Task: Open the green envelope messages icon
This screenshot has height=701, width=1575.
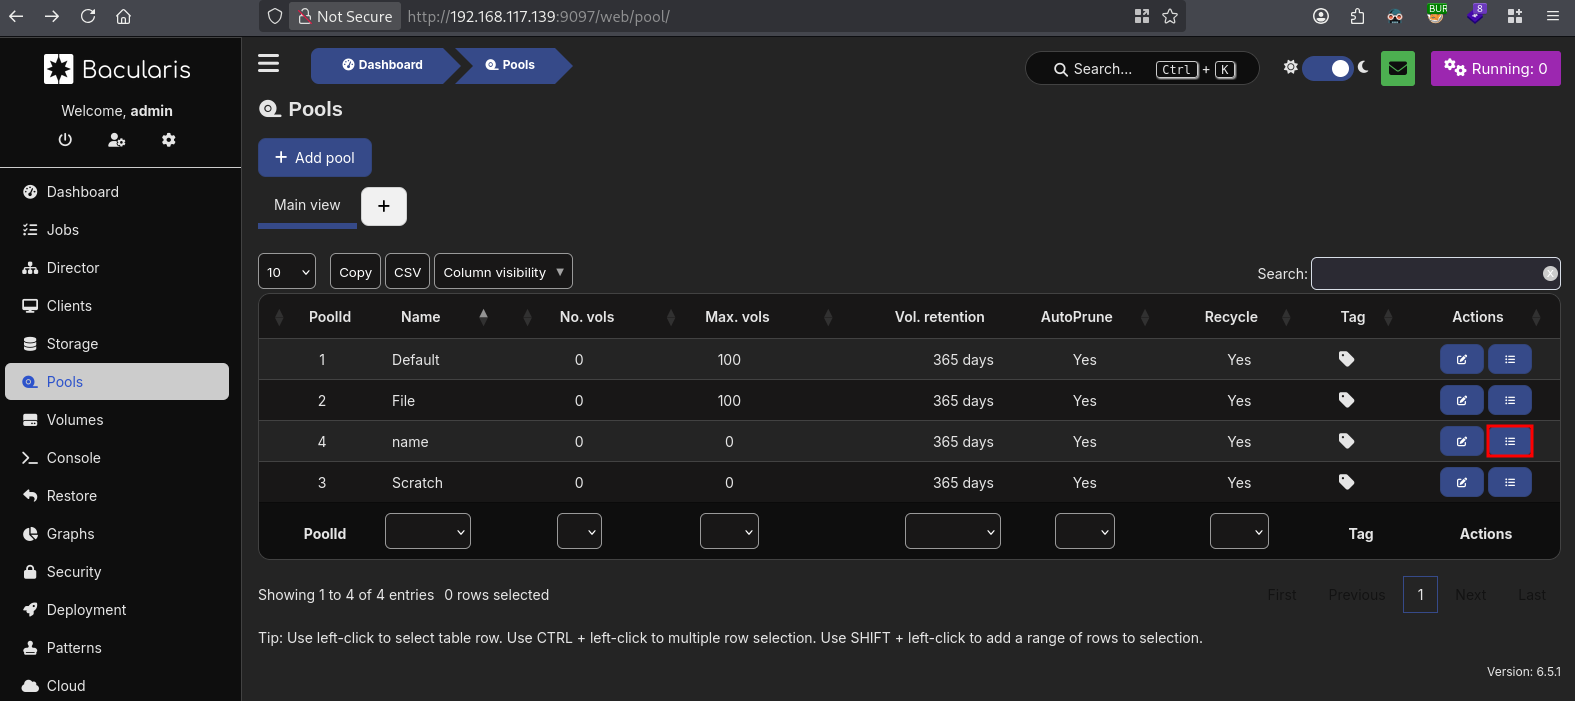Action: click(x=1397, y=69)
